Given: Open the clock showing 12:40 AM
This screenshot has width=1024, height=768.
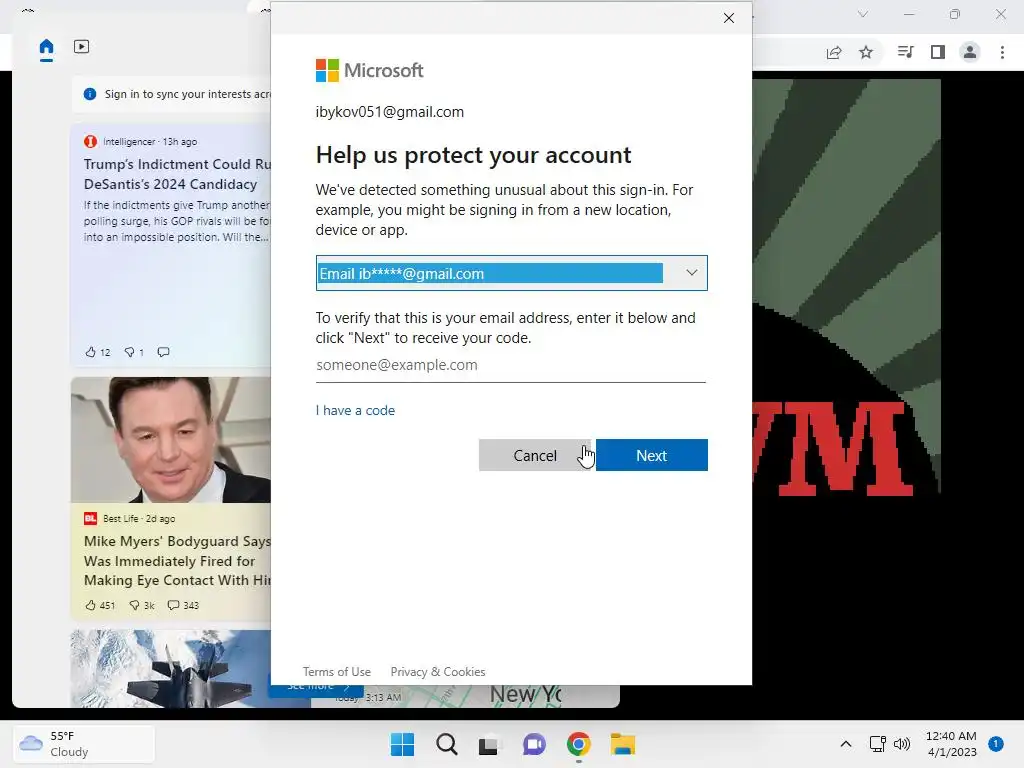Looking at the screenshot, I should (952, 744).
